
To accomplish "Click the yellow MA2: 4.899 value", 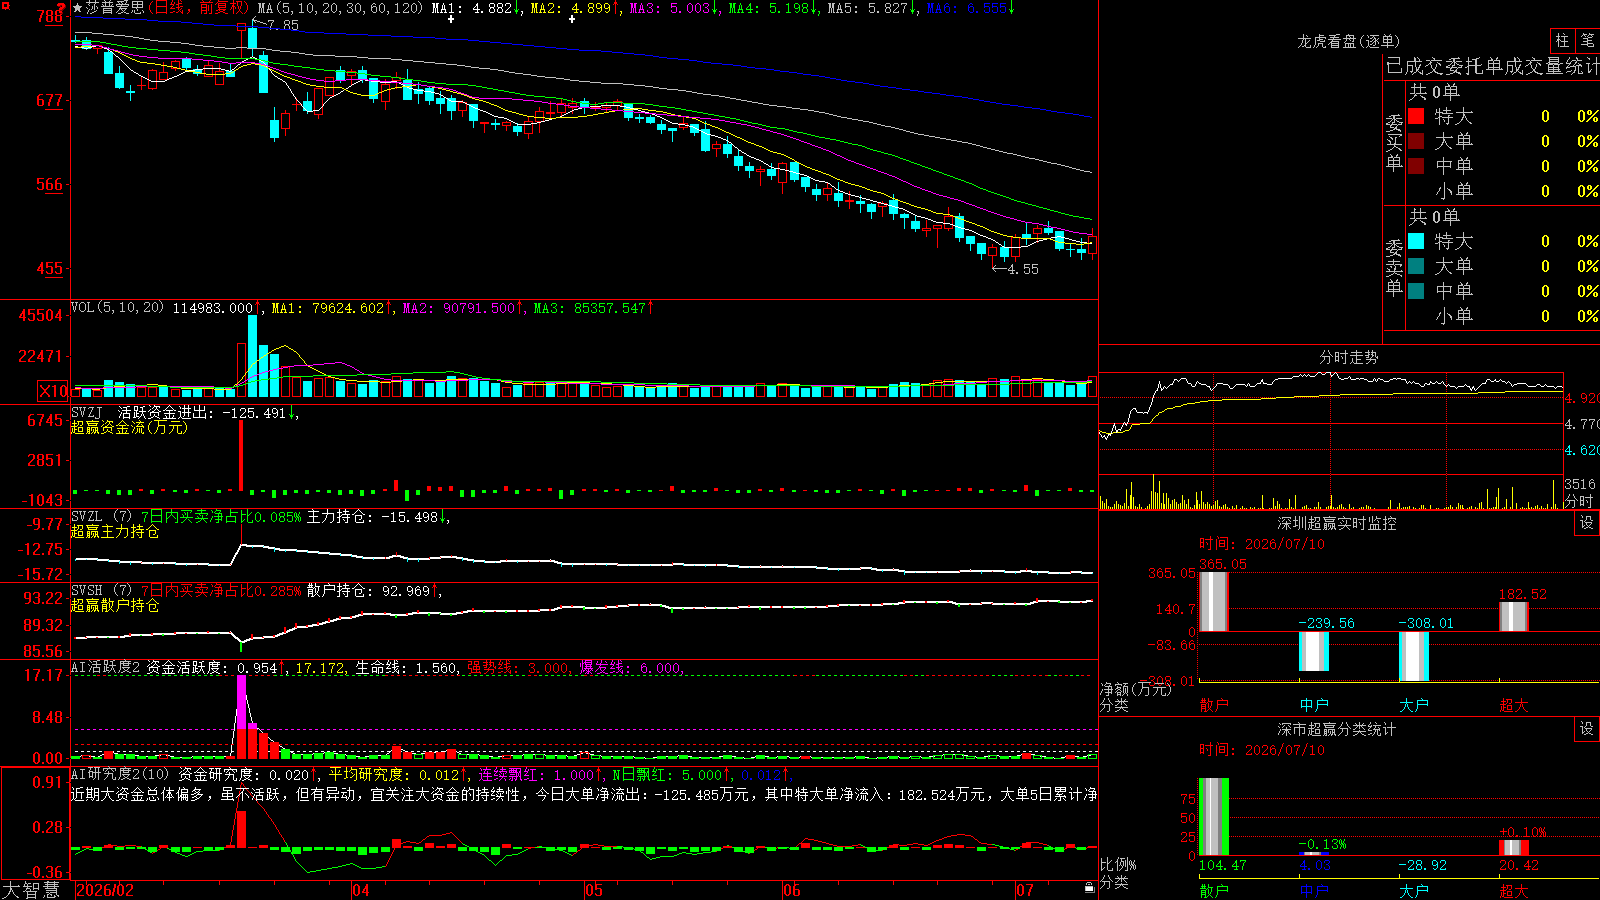I will tap(575, 8).
